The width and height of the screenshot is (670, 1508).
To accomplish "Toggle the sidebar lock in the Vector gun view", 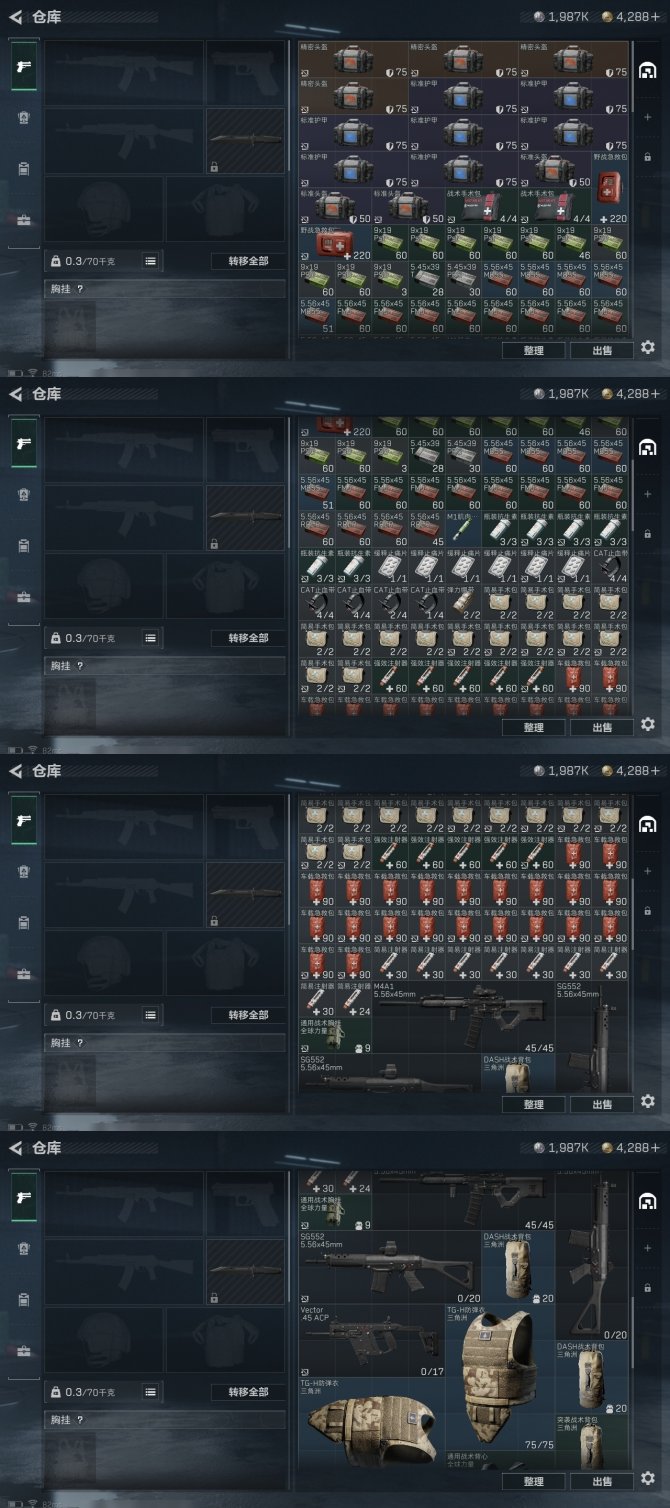I will [x=648, y=1287].
